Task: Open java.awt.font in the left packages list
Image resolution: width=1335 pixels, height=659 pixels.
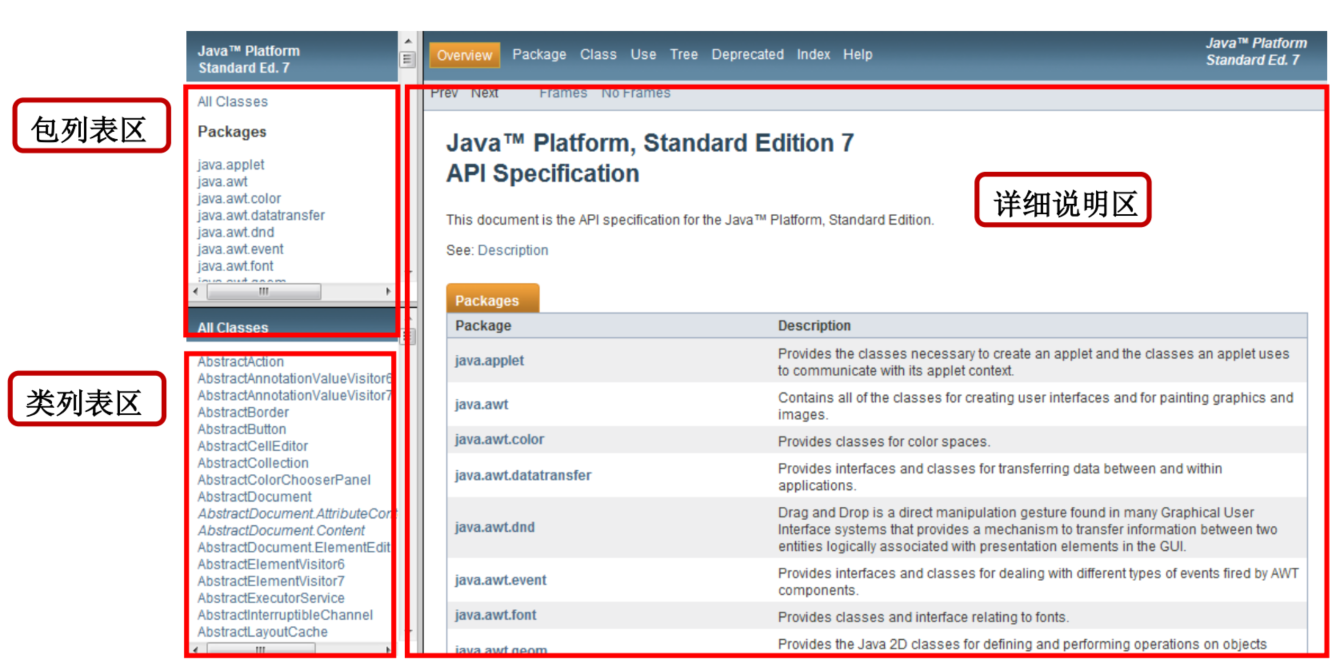Action: 236,266
